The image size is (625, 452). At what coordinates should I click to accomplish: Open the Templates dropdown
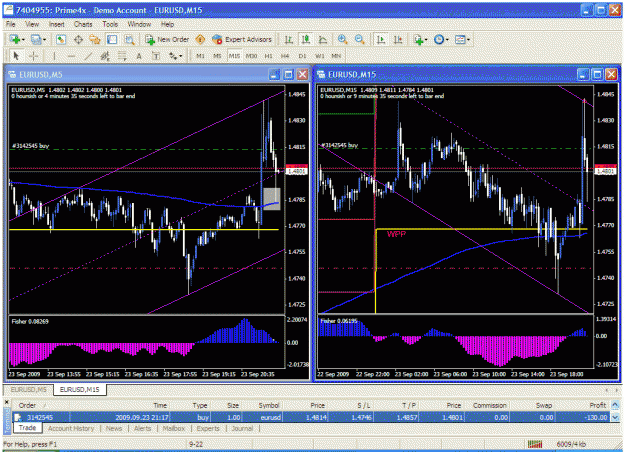click(462, 39)
